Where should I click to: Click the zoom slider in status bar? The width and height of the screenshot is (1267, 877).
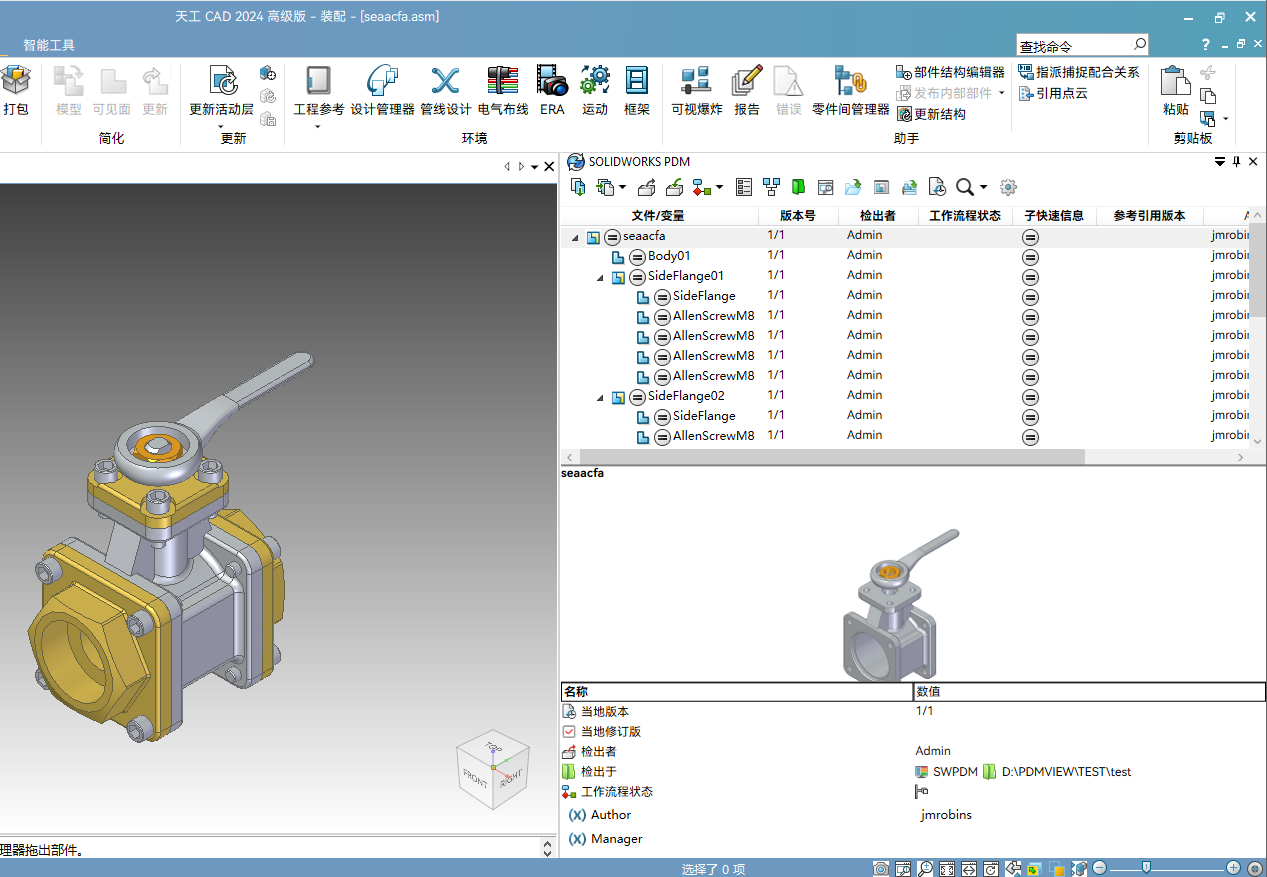pos(1147,867)
